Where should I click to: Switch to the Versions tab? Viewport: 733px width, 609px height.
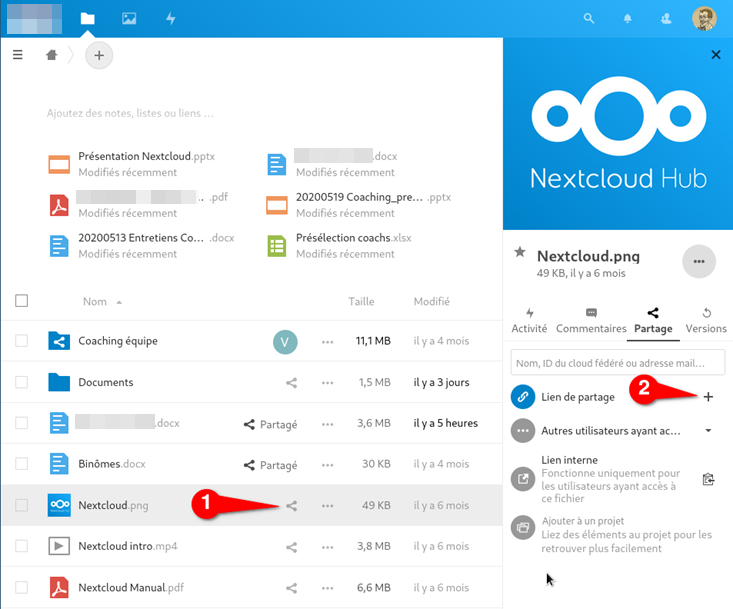click(x=706, y=320)
